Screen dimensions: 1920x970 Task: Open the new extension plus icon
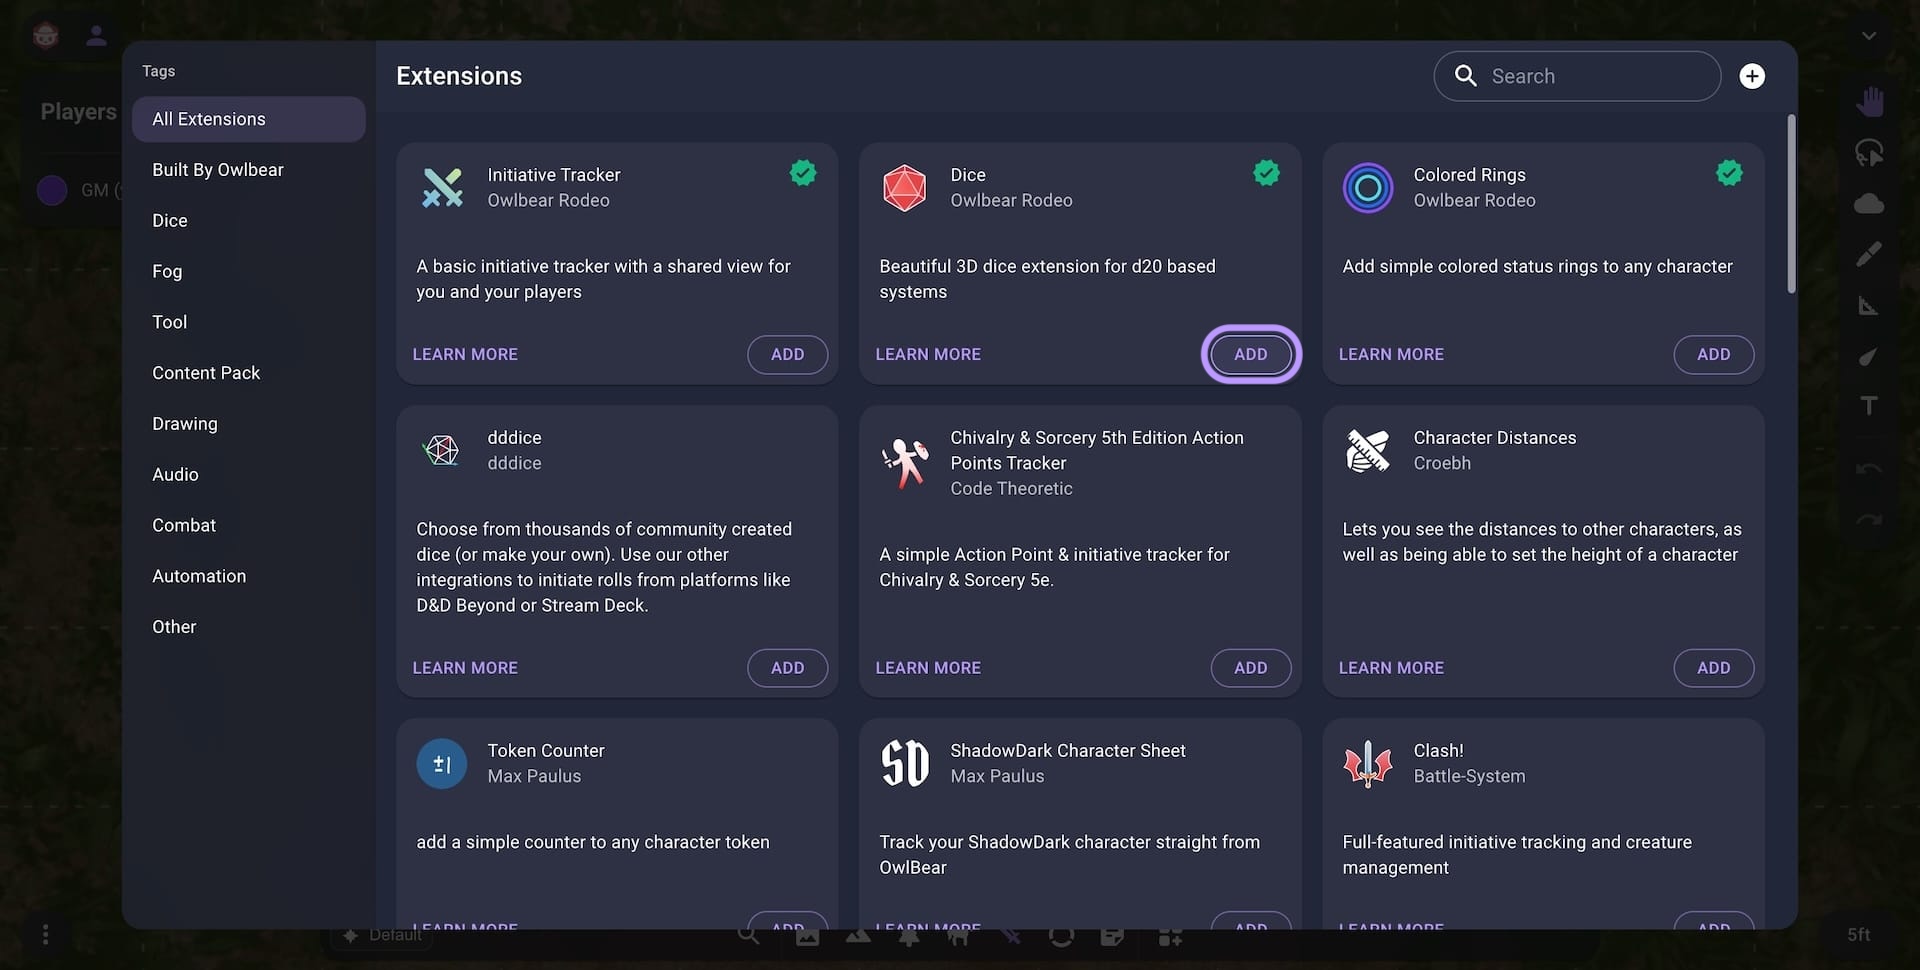(1751, 75)
